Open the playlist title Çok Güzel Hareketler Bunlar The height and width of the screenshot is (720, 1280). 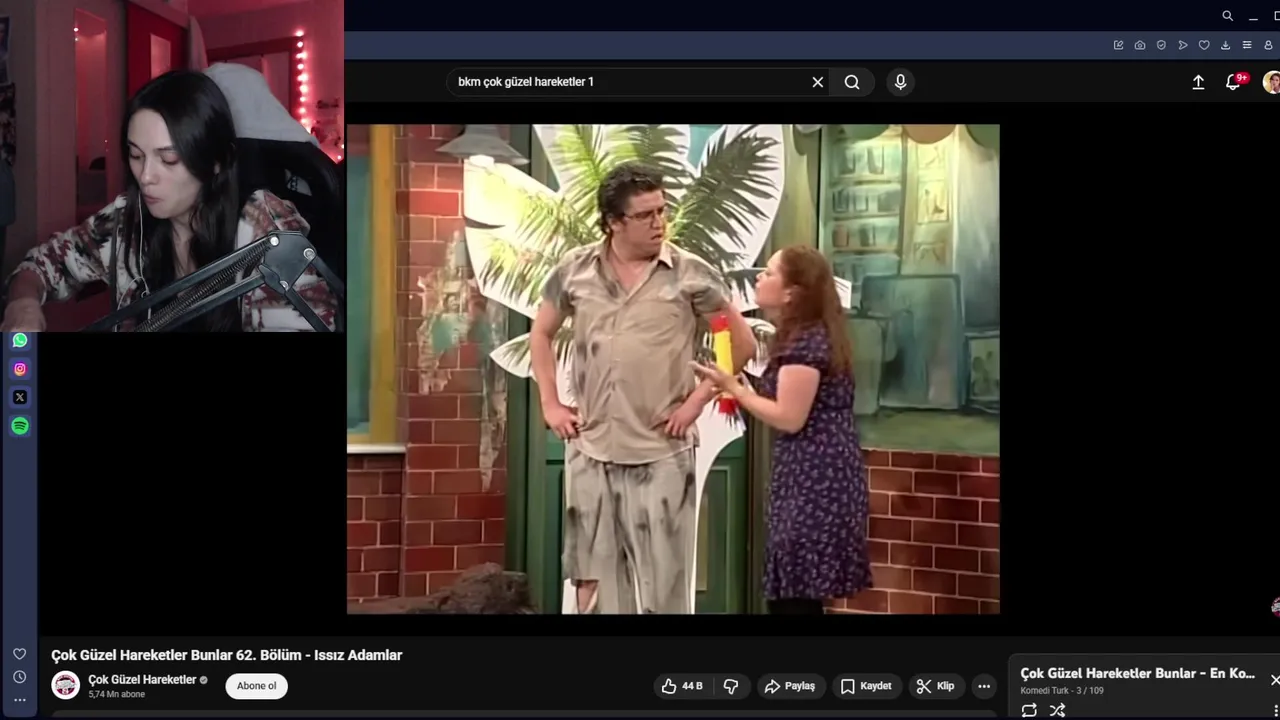pos(1137,674)
